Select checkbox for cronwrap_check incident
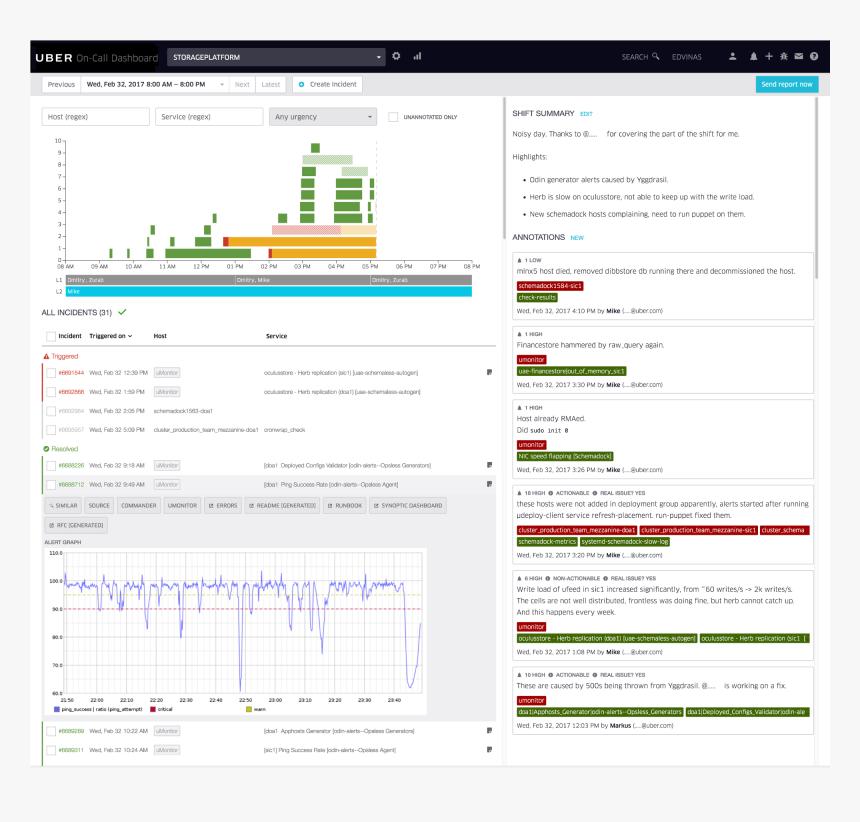860x822 pixels. point(51,430)
